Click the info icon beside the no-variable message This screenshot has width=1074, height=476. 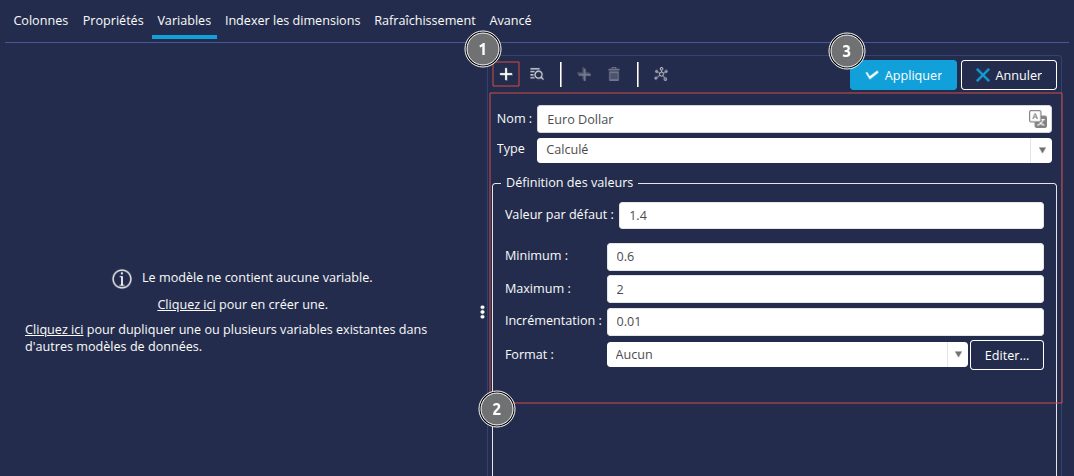(121, 278)
